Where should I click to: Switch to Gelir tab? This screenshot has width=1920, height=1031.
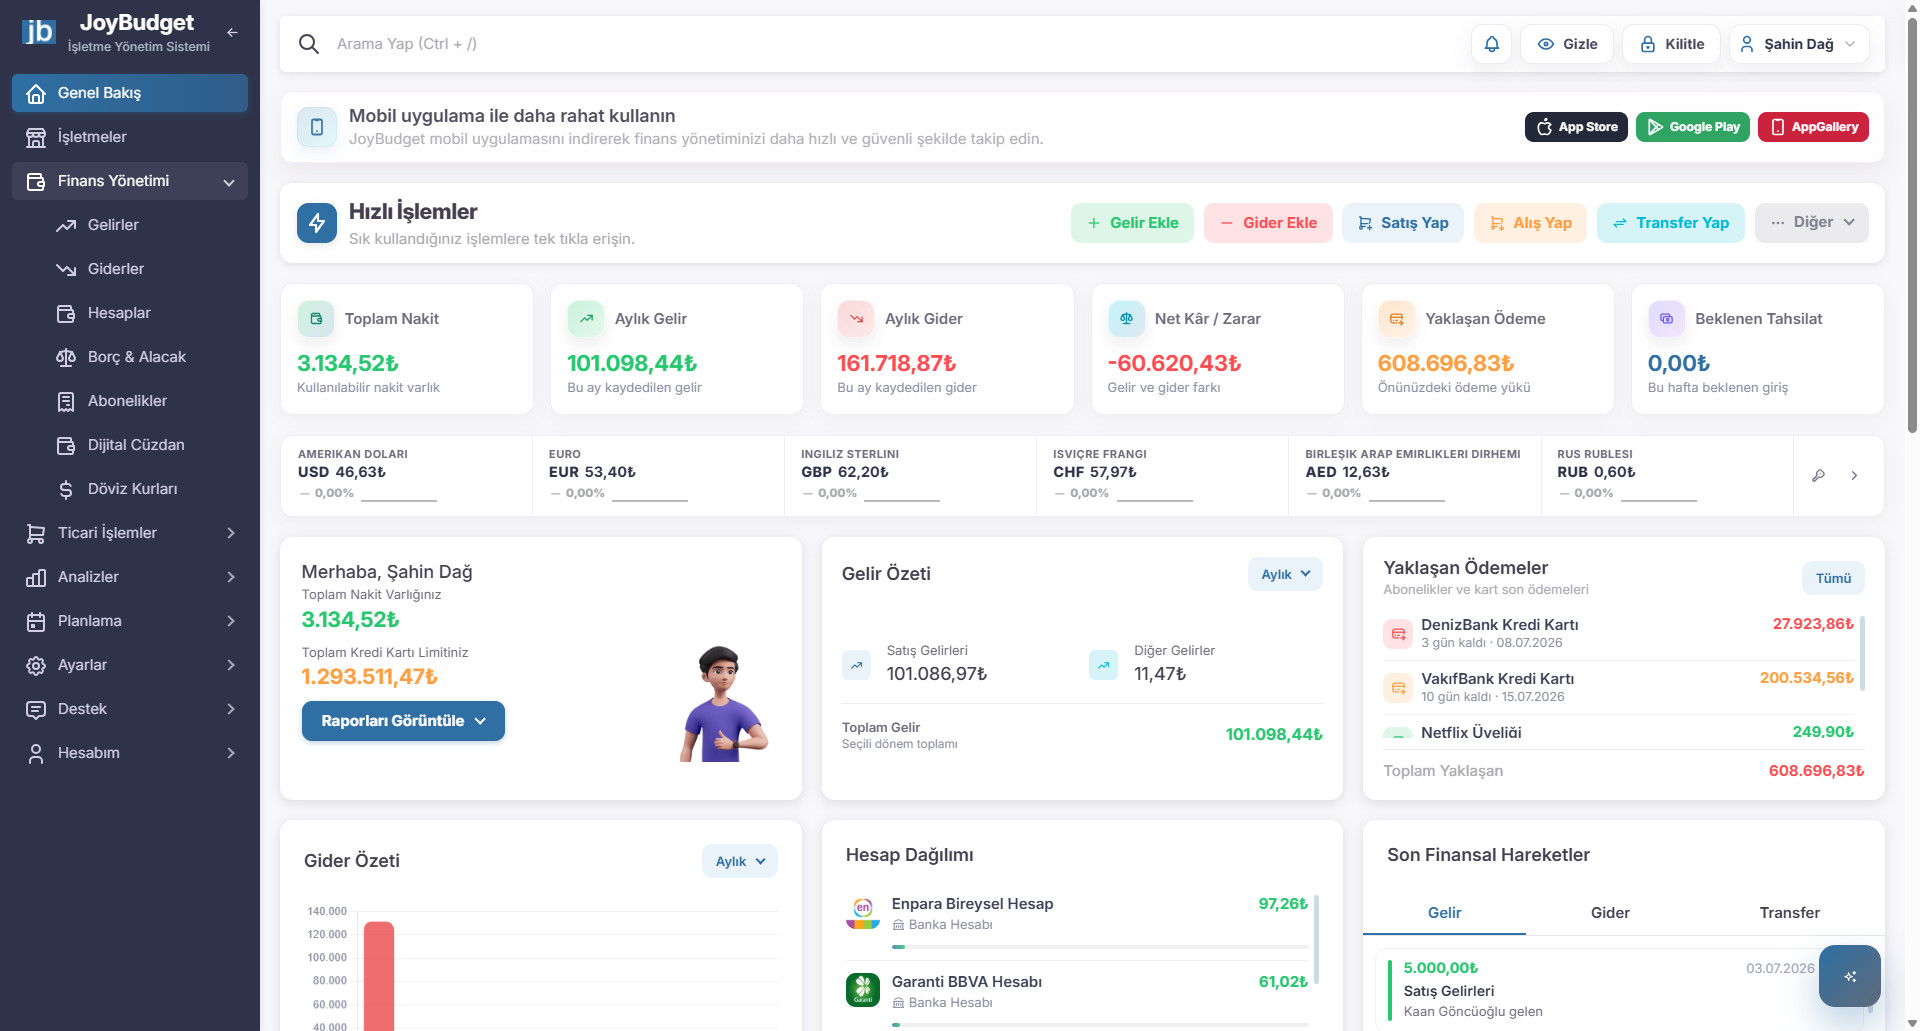coord(1444,913)
